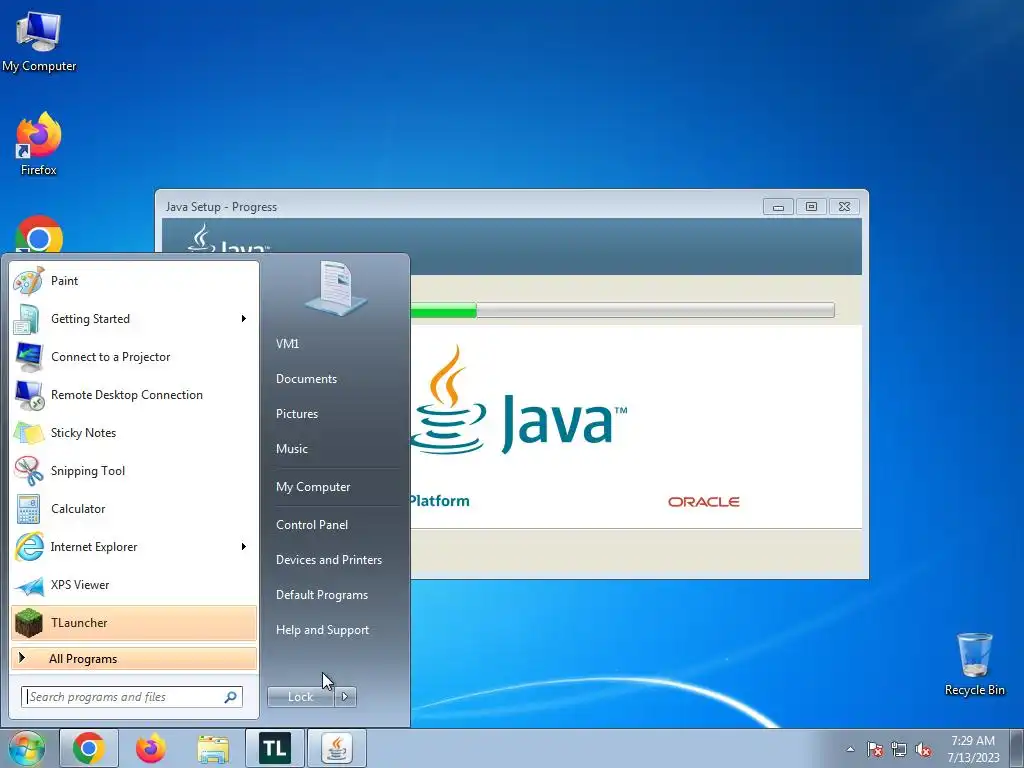Expand Internet Explorer jump list arrow
Viewport: 1024px width, 768px height.
point(244,547)
